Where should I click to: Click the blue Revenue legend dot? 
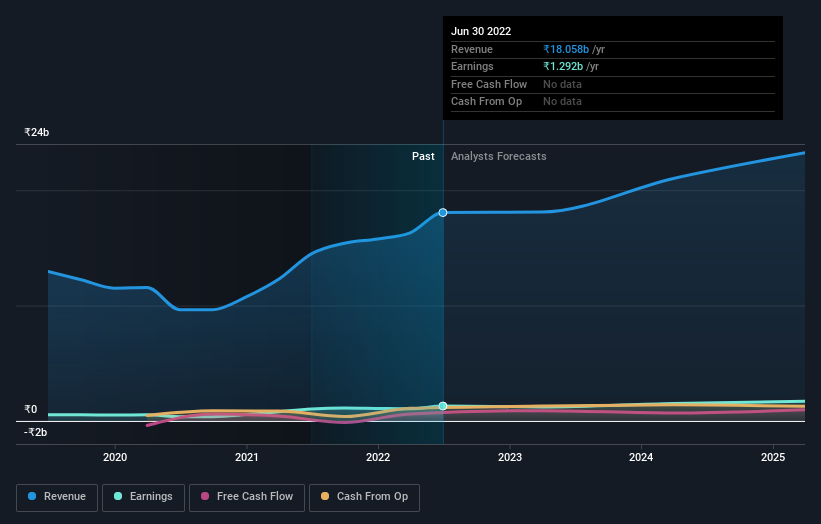coord(32,496)
